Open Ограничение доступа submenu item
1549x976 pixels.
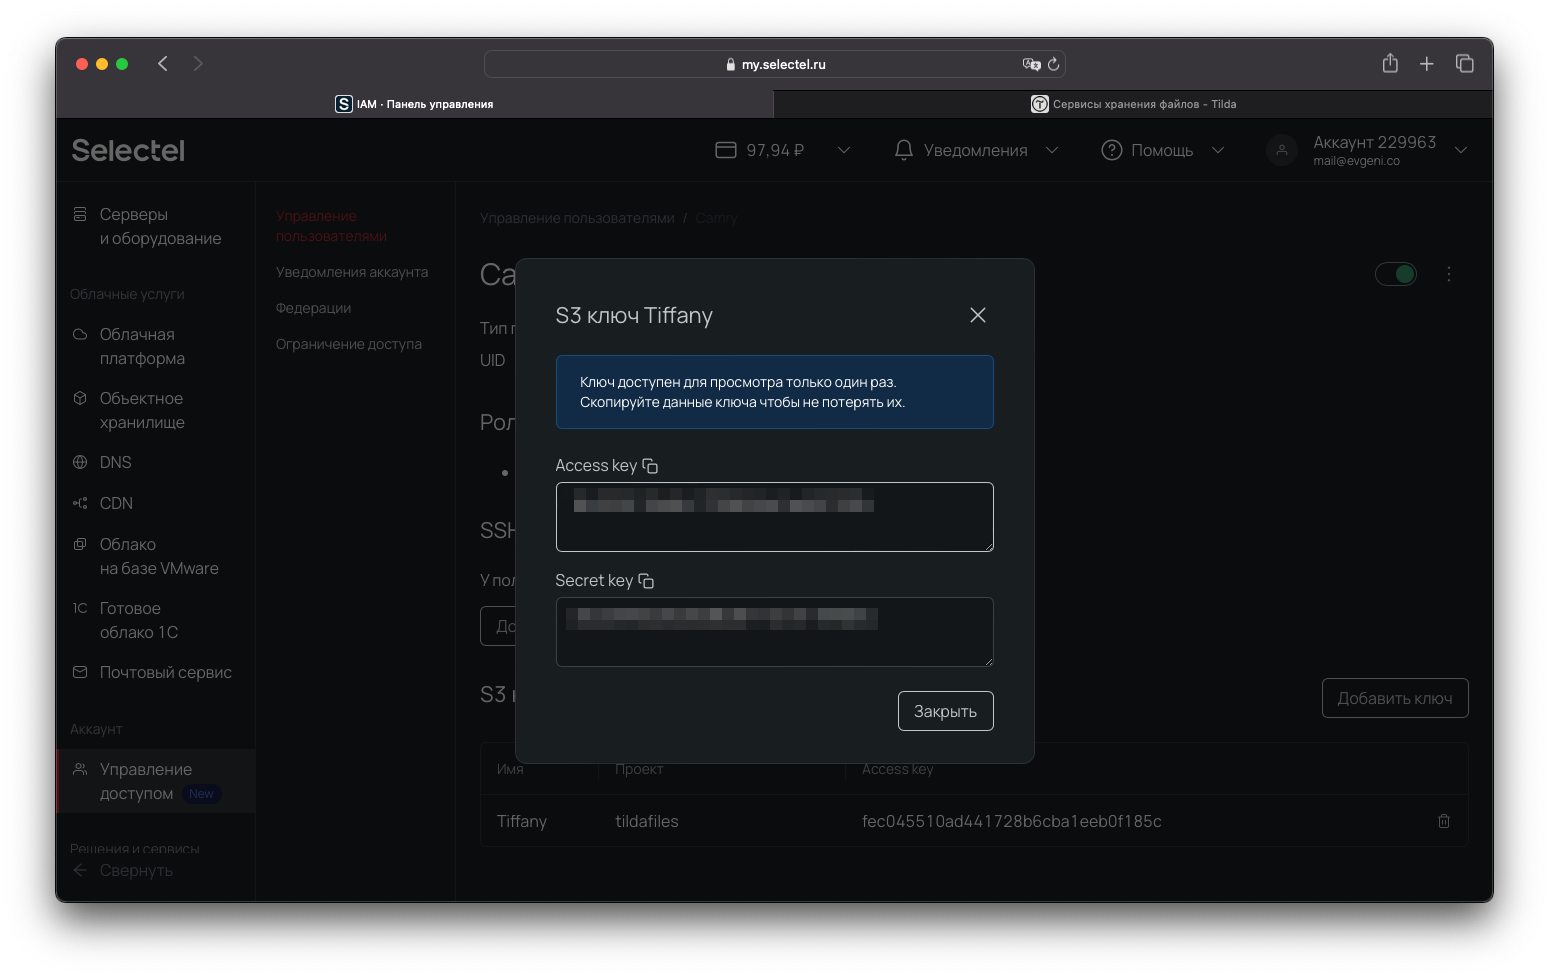click(349, 344)
